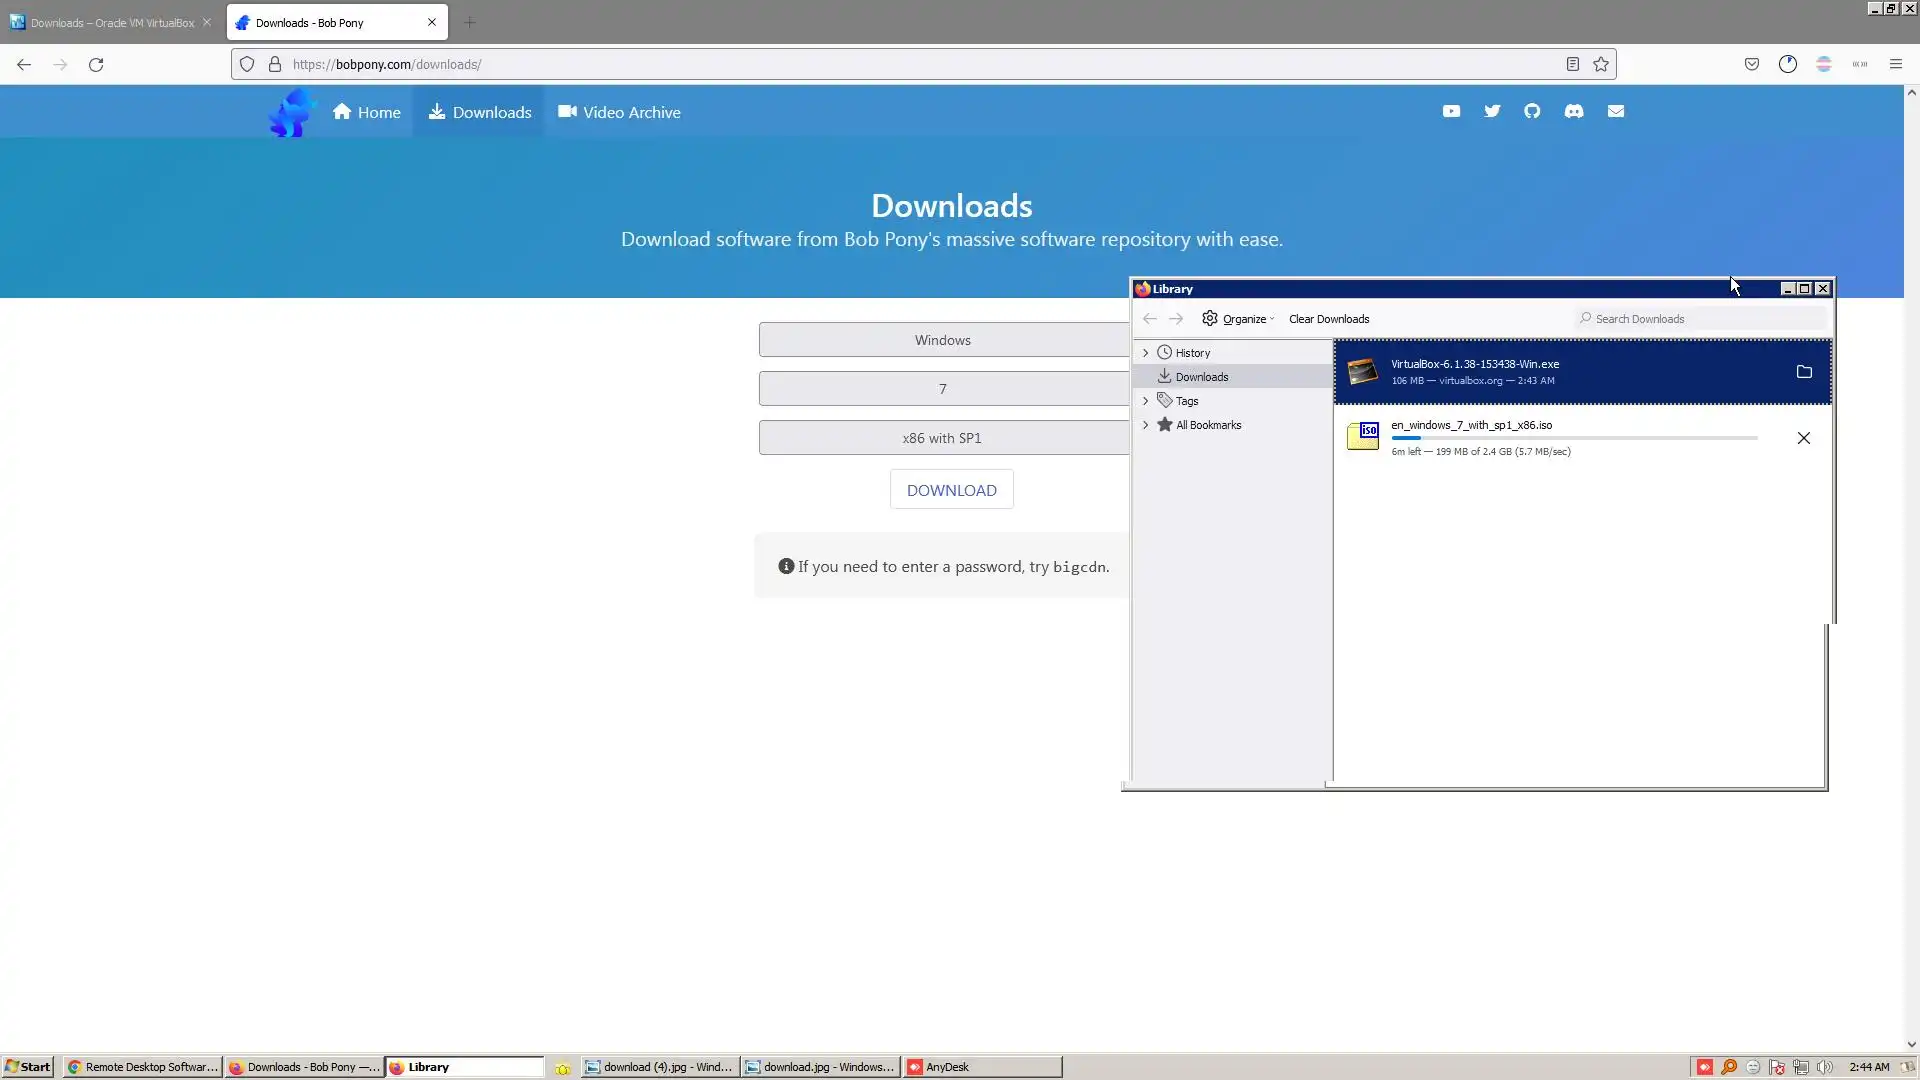Click the email envelope icon

1616,111
